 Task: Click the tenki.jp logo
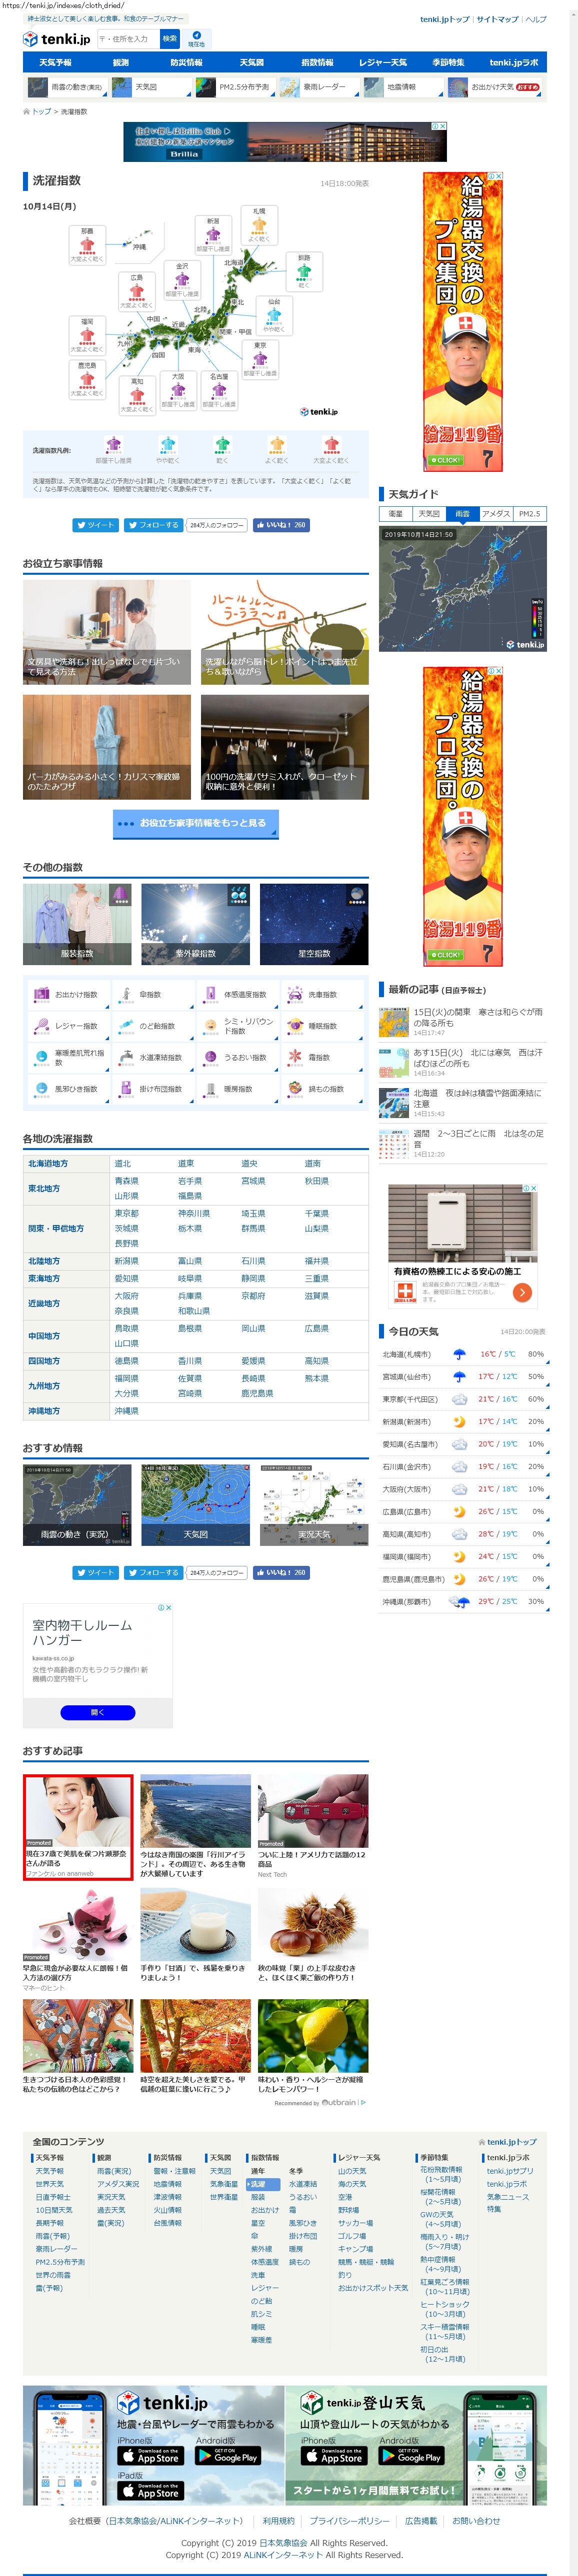click(57, 39)
